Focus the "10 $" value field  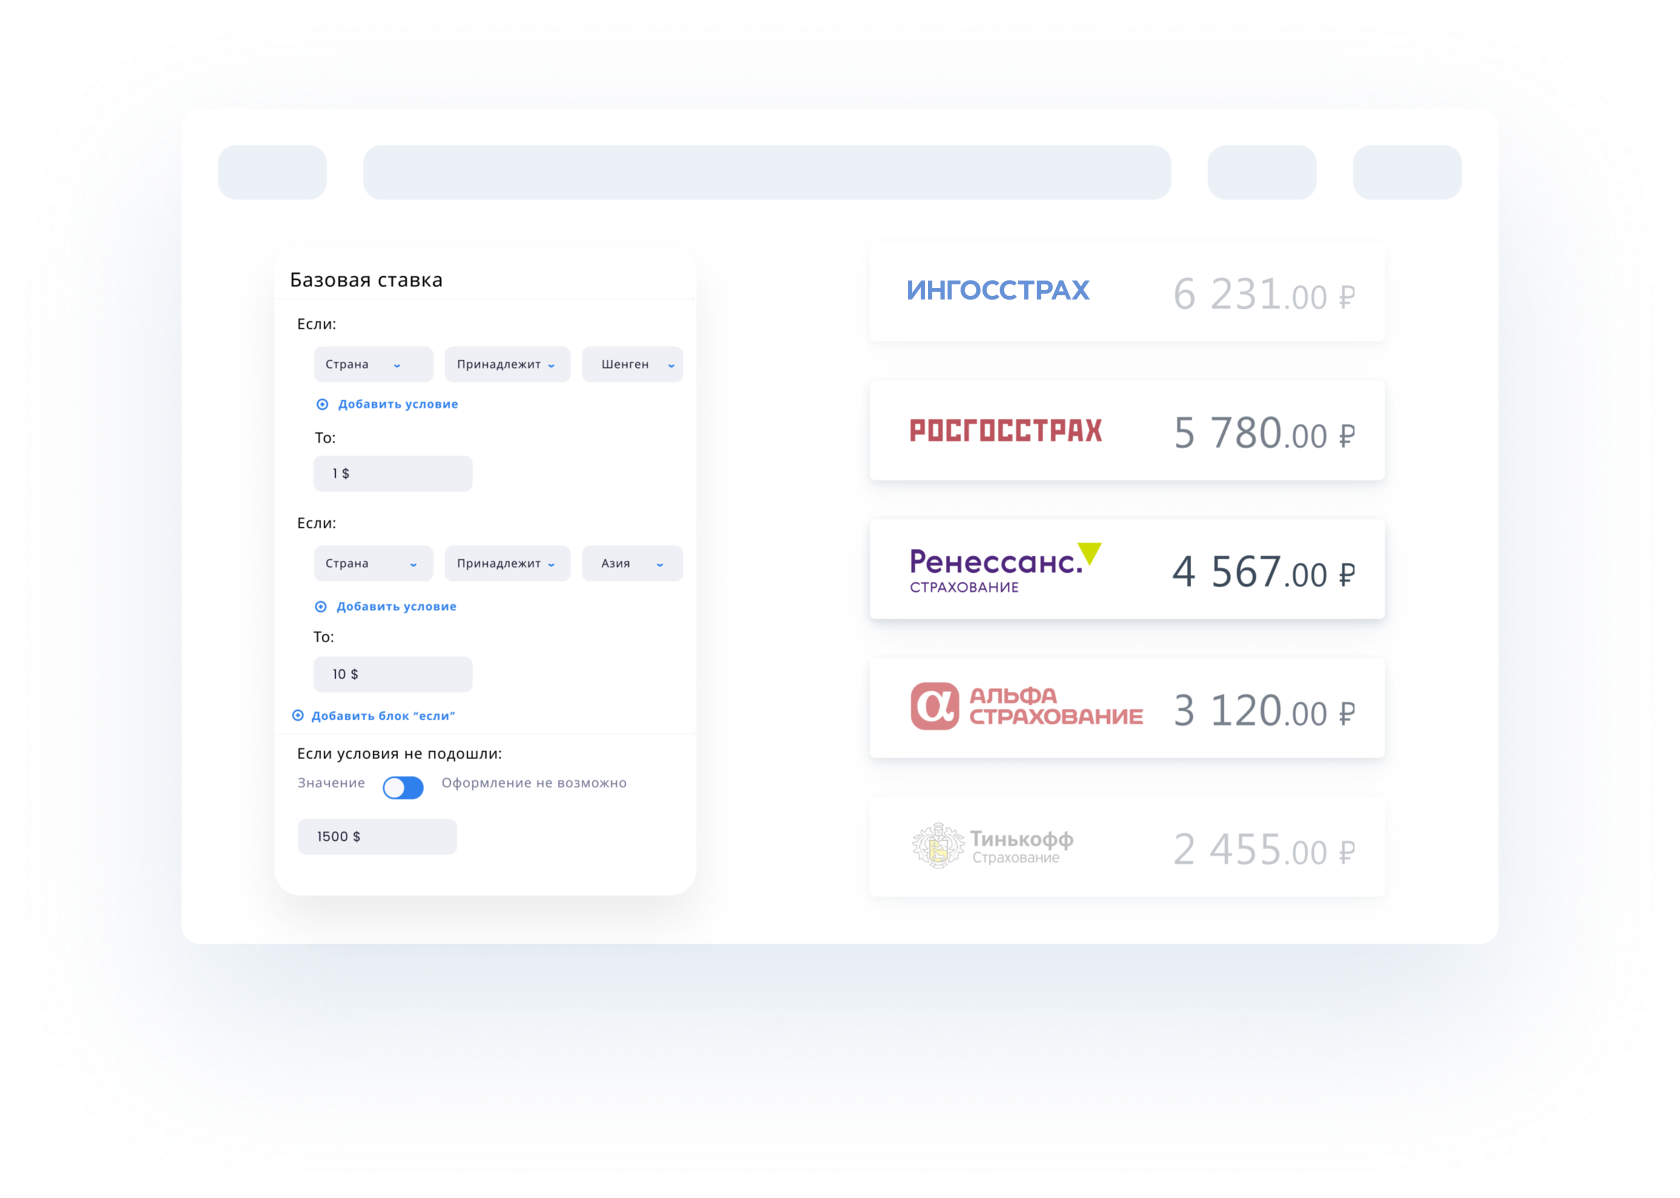(393, 674)
